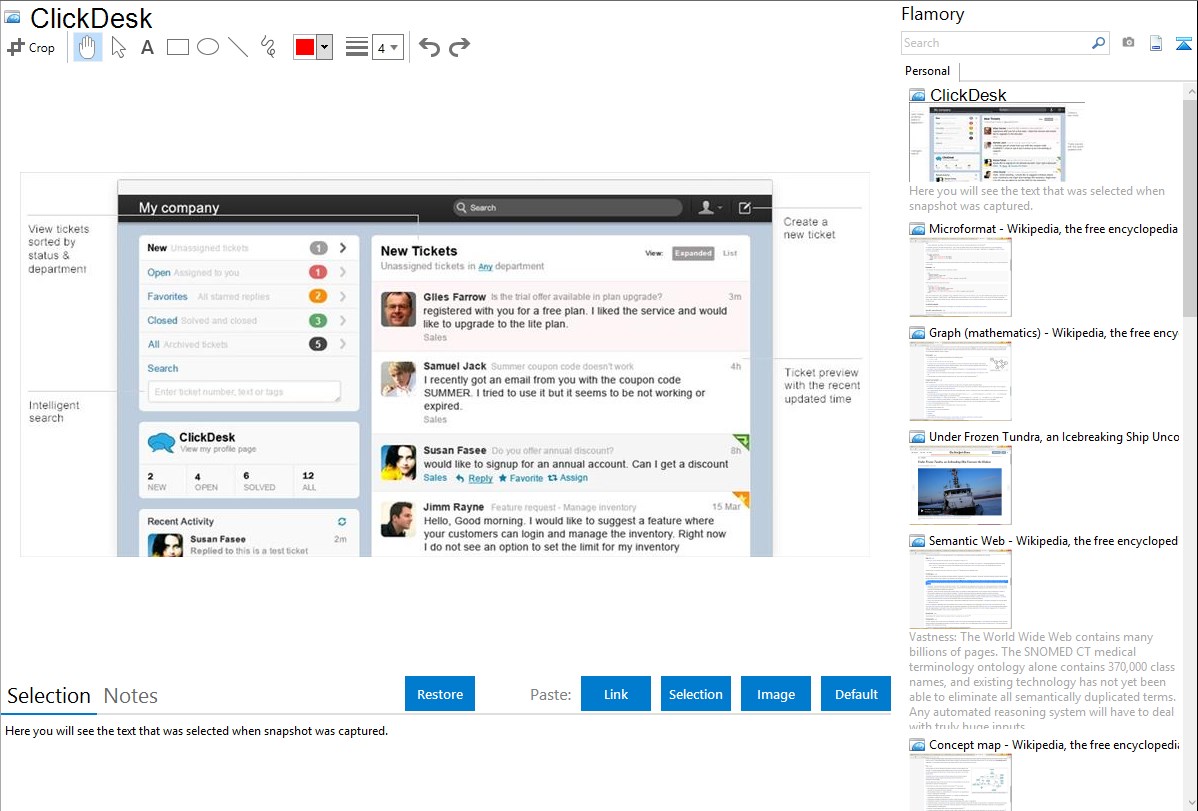The width and height of the screenshot is (1198, 811).
Task: Open the line thickness dropdown
Action: (387, 47)
